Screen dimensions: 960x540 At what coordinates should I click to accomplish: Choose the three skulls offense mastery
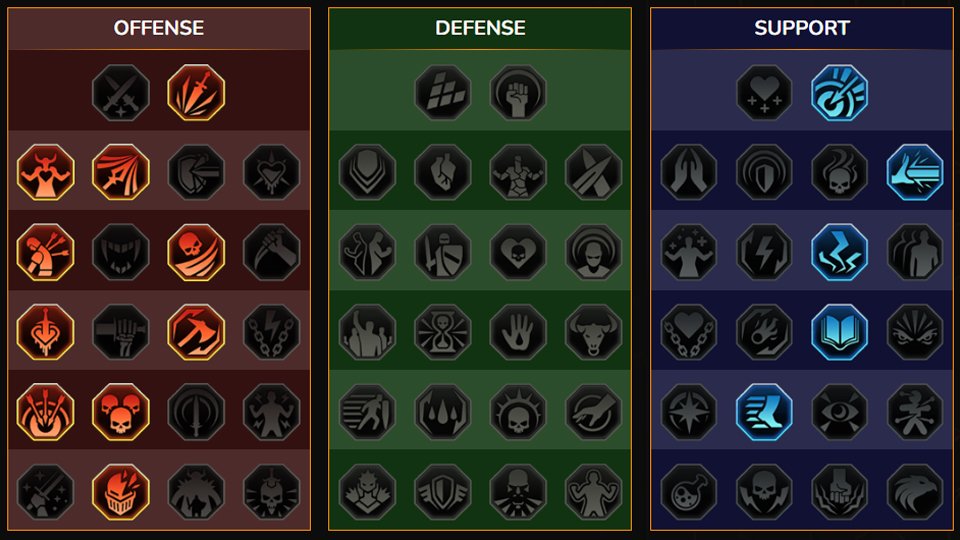coord(121,412)
